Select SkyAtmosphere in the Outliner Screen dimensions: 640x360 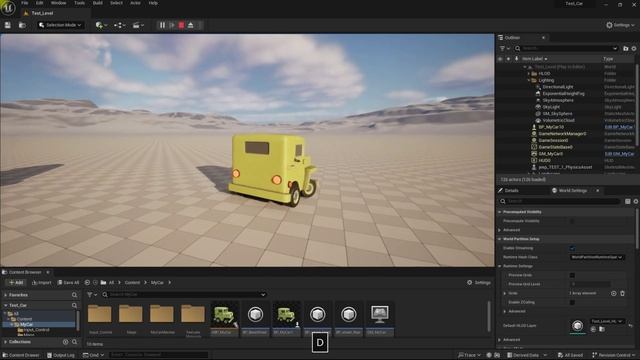(558, 100)
